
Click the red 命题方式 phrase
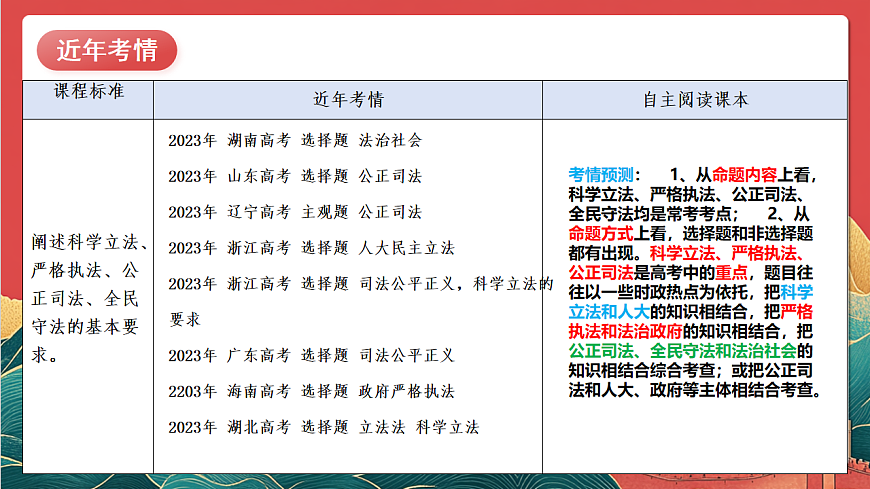click(601, 234)
